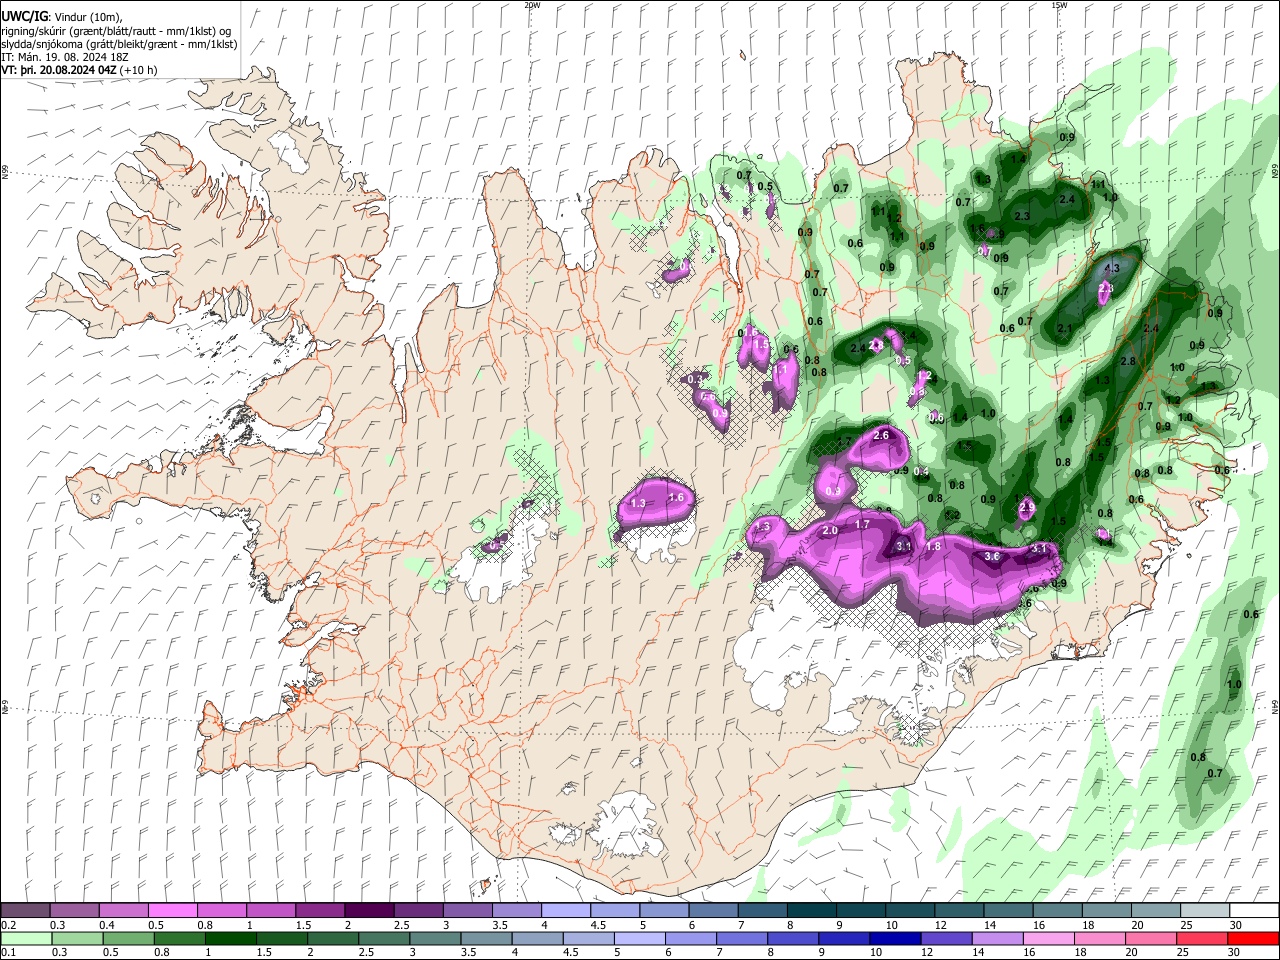Screen dimensions: 1280x960
Task: Click the 'VT: þri. 20.08.2024 04Z (+10 h)' line
Action: 80,70
